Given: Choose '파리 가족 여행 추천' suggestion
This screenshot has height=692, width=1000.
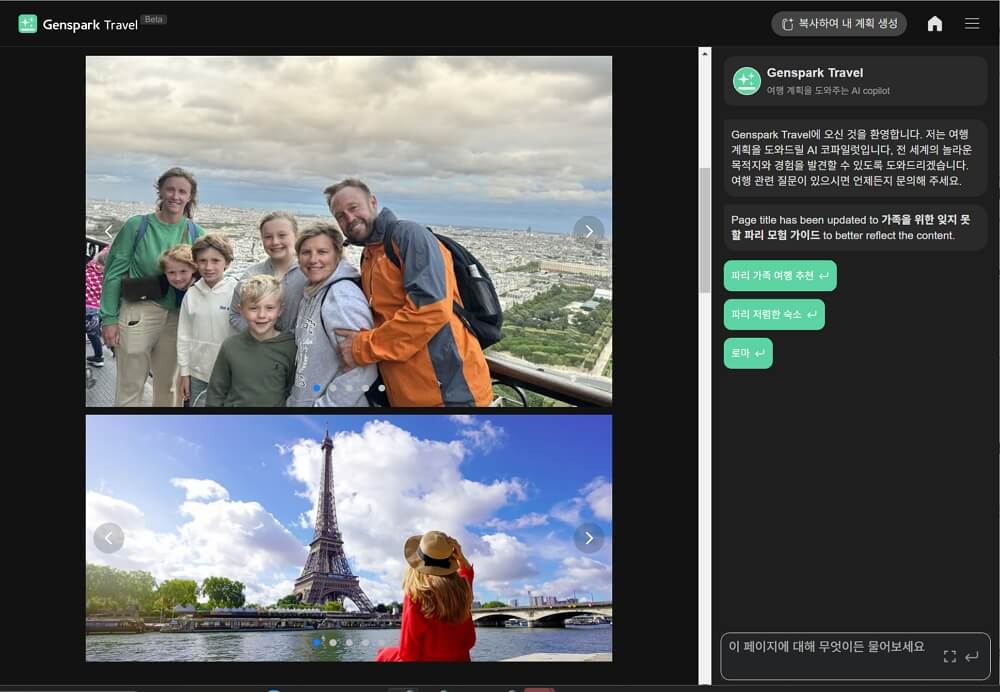Looking at the screenshot, I should pos(780,275).
